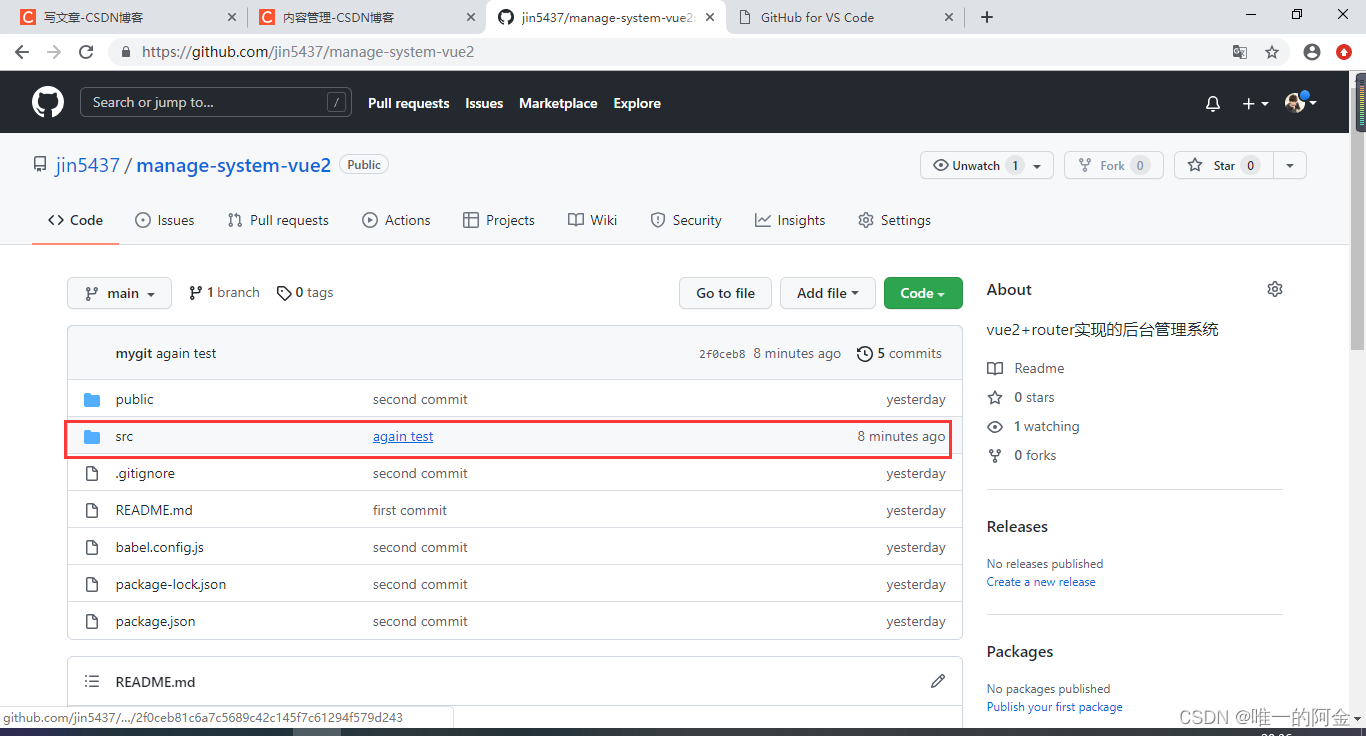1366x736 pixels.
Task: Open the user avatar menu
Action: click(1300, 102)
